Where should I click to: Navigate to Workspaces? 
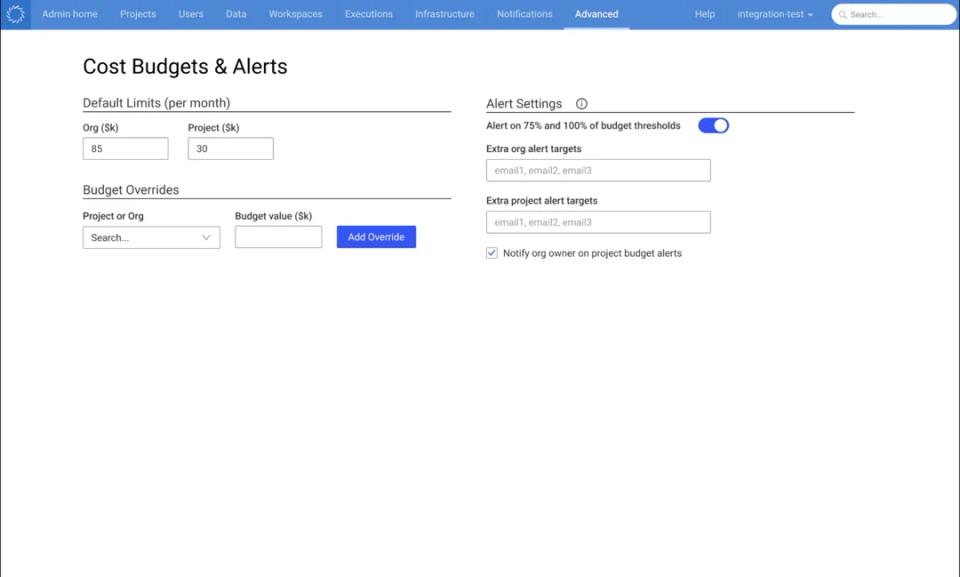tap(293, 14)
